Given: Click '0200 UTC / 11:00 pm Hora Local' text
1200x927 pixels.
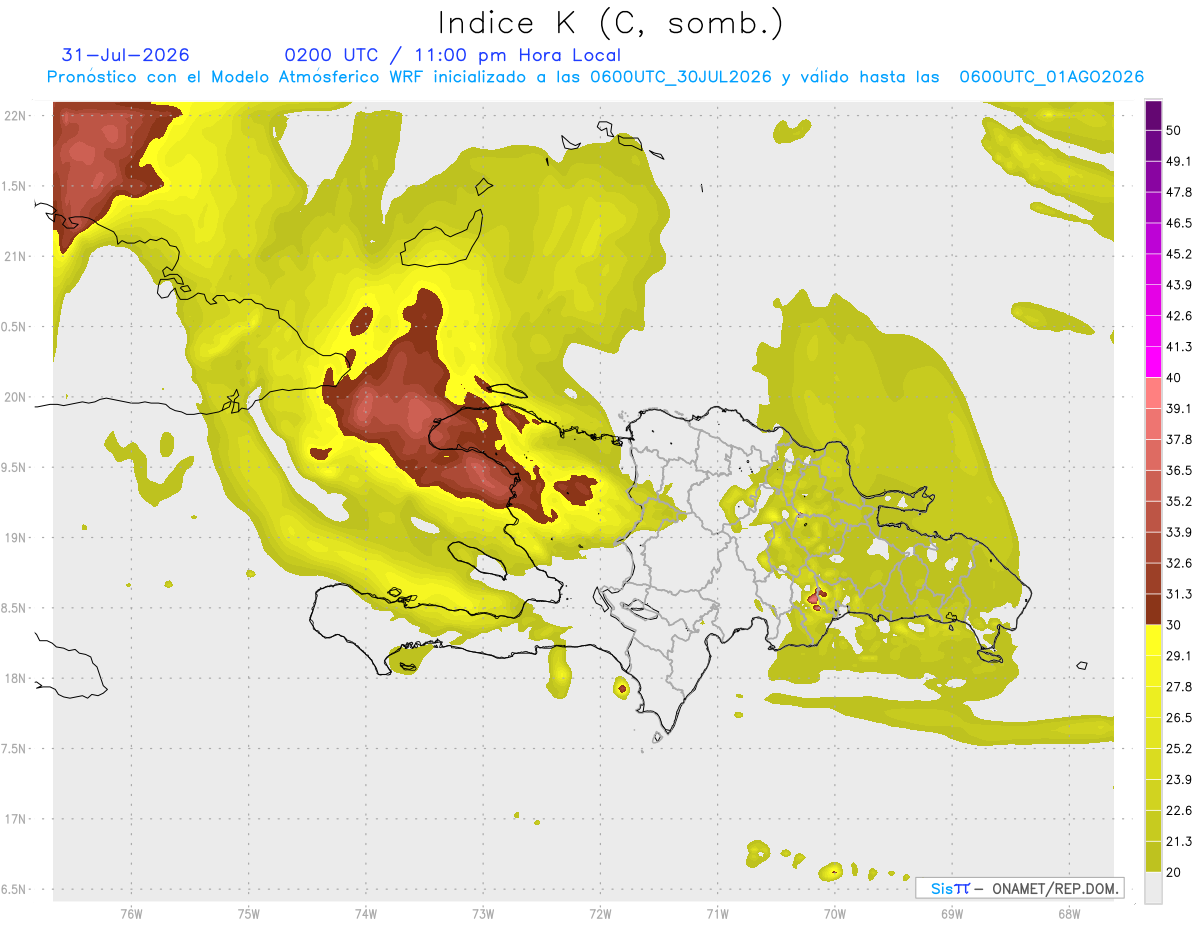Looking at the screenshot, I should (x=452, y=56).
